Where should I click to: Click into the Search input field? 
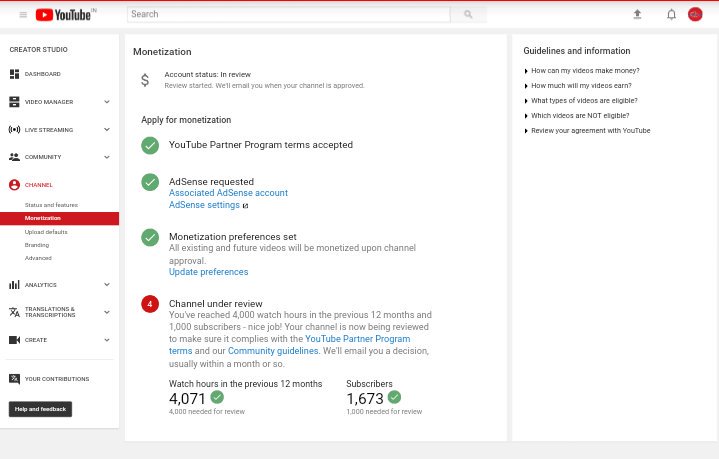coord(288,14)
